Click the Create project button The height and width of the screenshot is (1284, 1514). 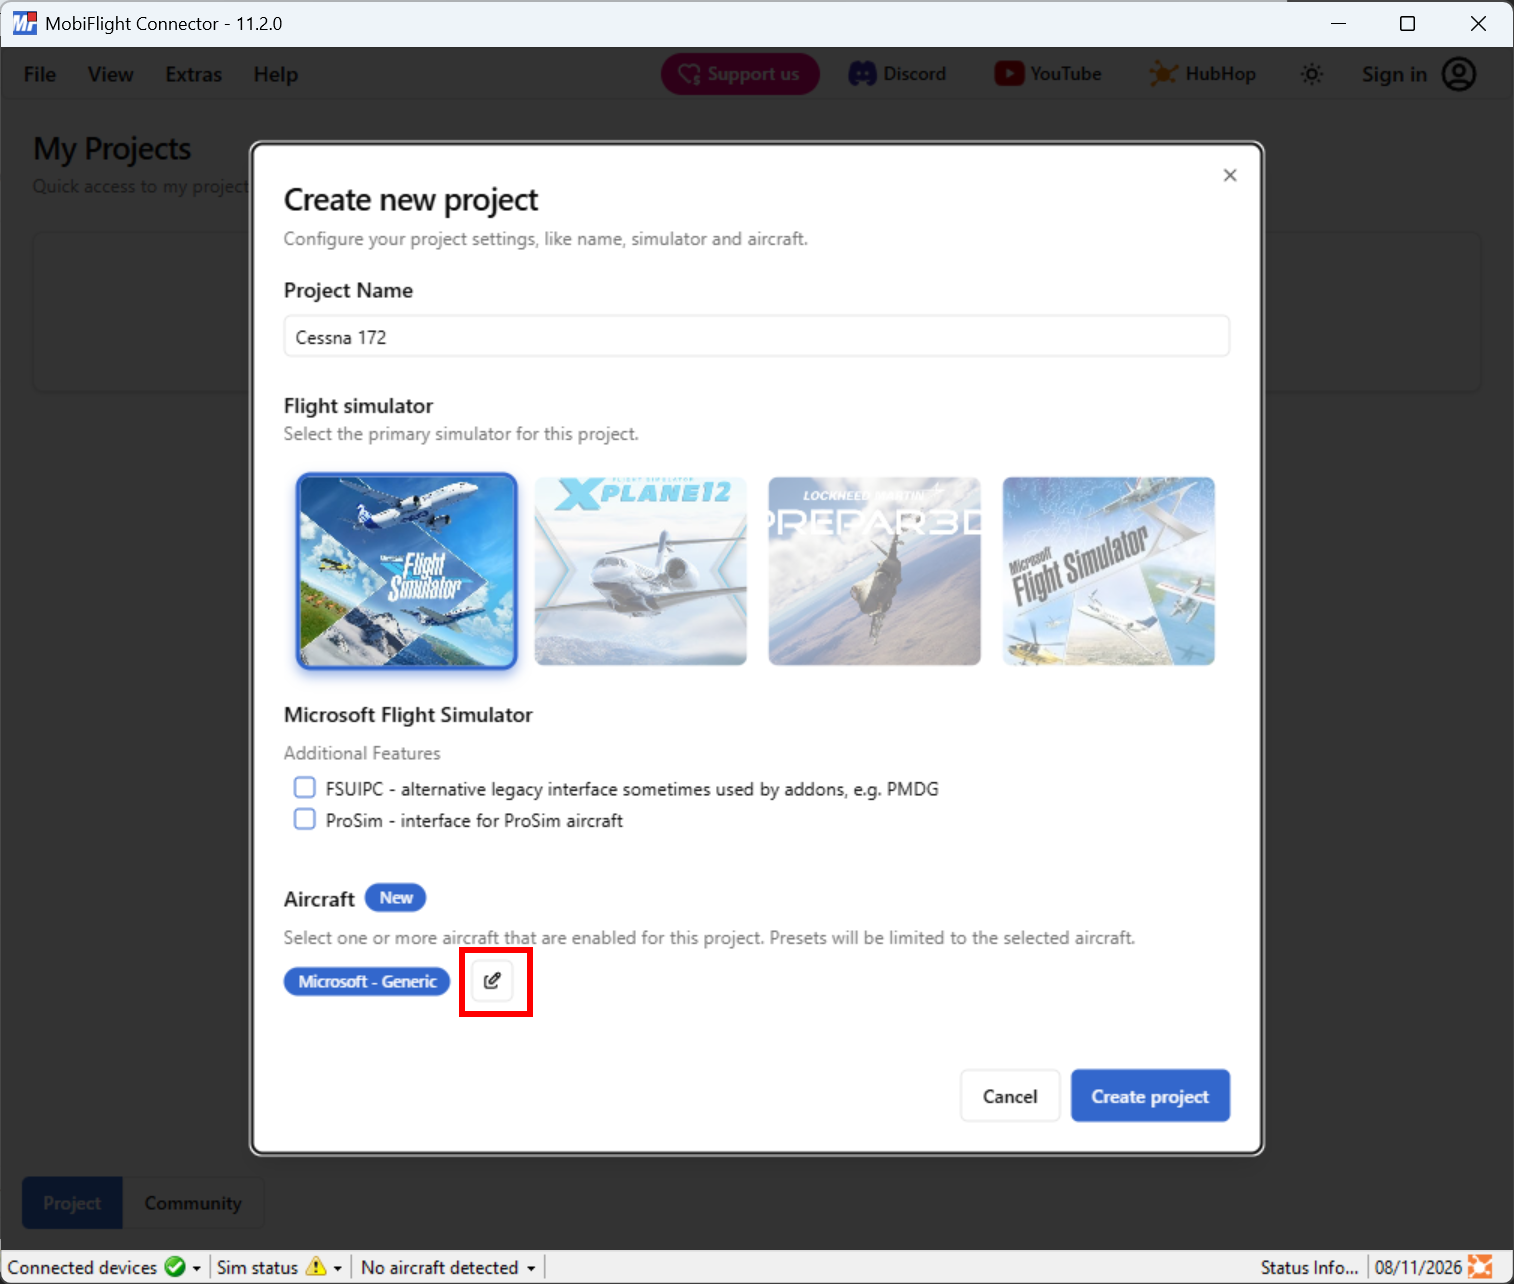pos(1150,1096)
